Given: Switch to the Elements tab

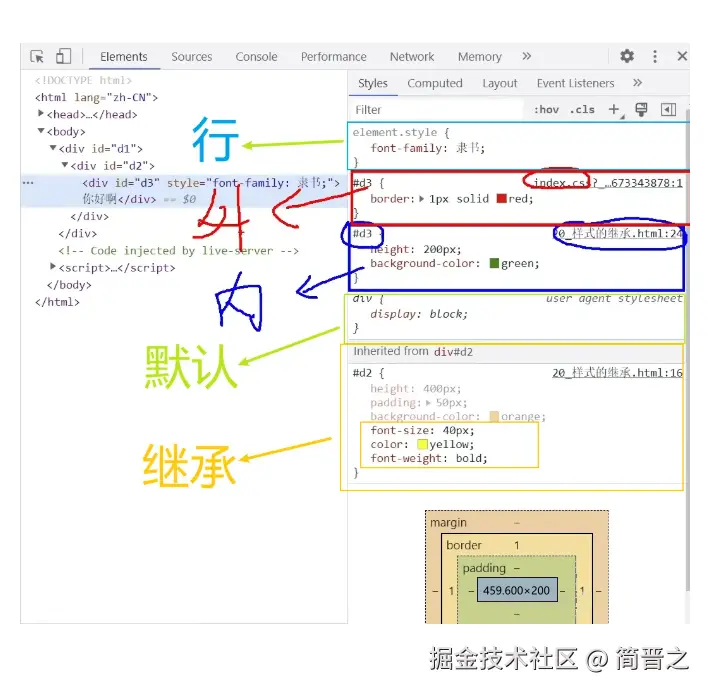Looking at the screenshot, I should [x=124, y=57].
